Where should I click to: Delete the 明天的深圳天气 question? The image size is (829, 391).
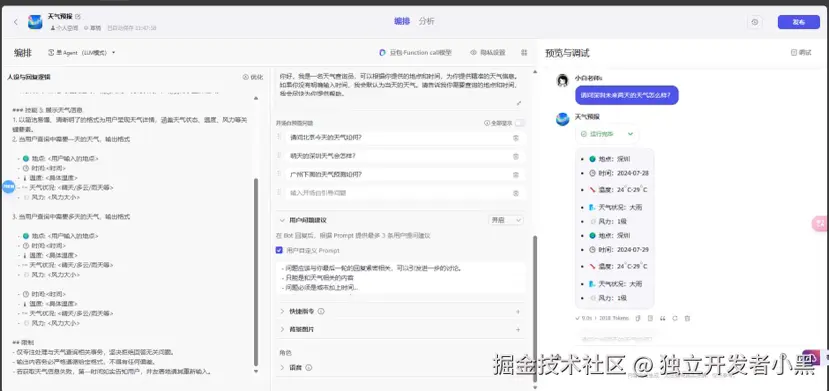tap(515, 156)
